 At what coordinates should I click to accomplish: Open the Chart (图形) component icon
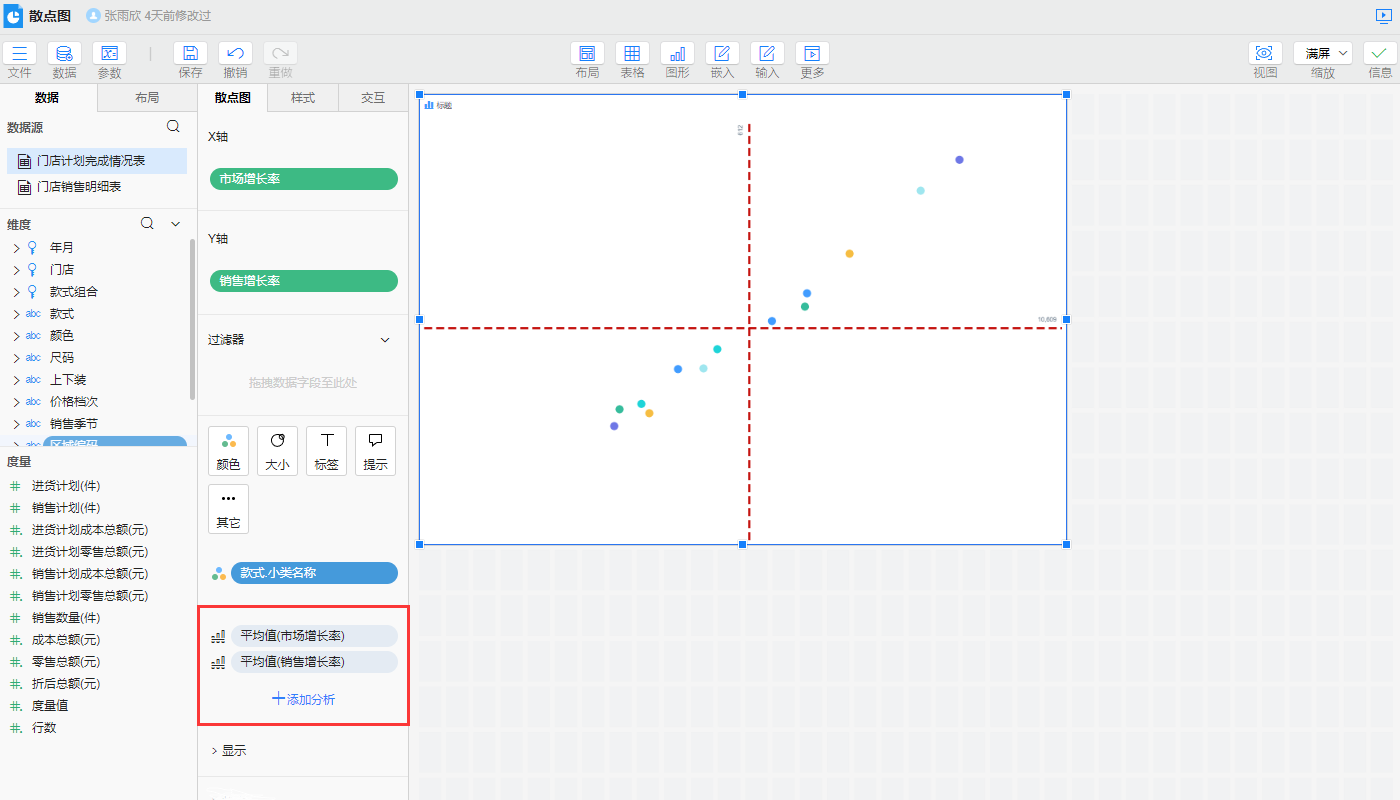677,54
